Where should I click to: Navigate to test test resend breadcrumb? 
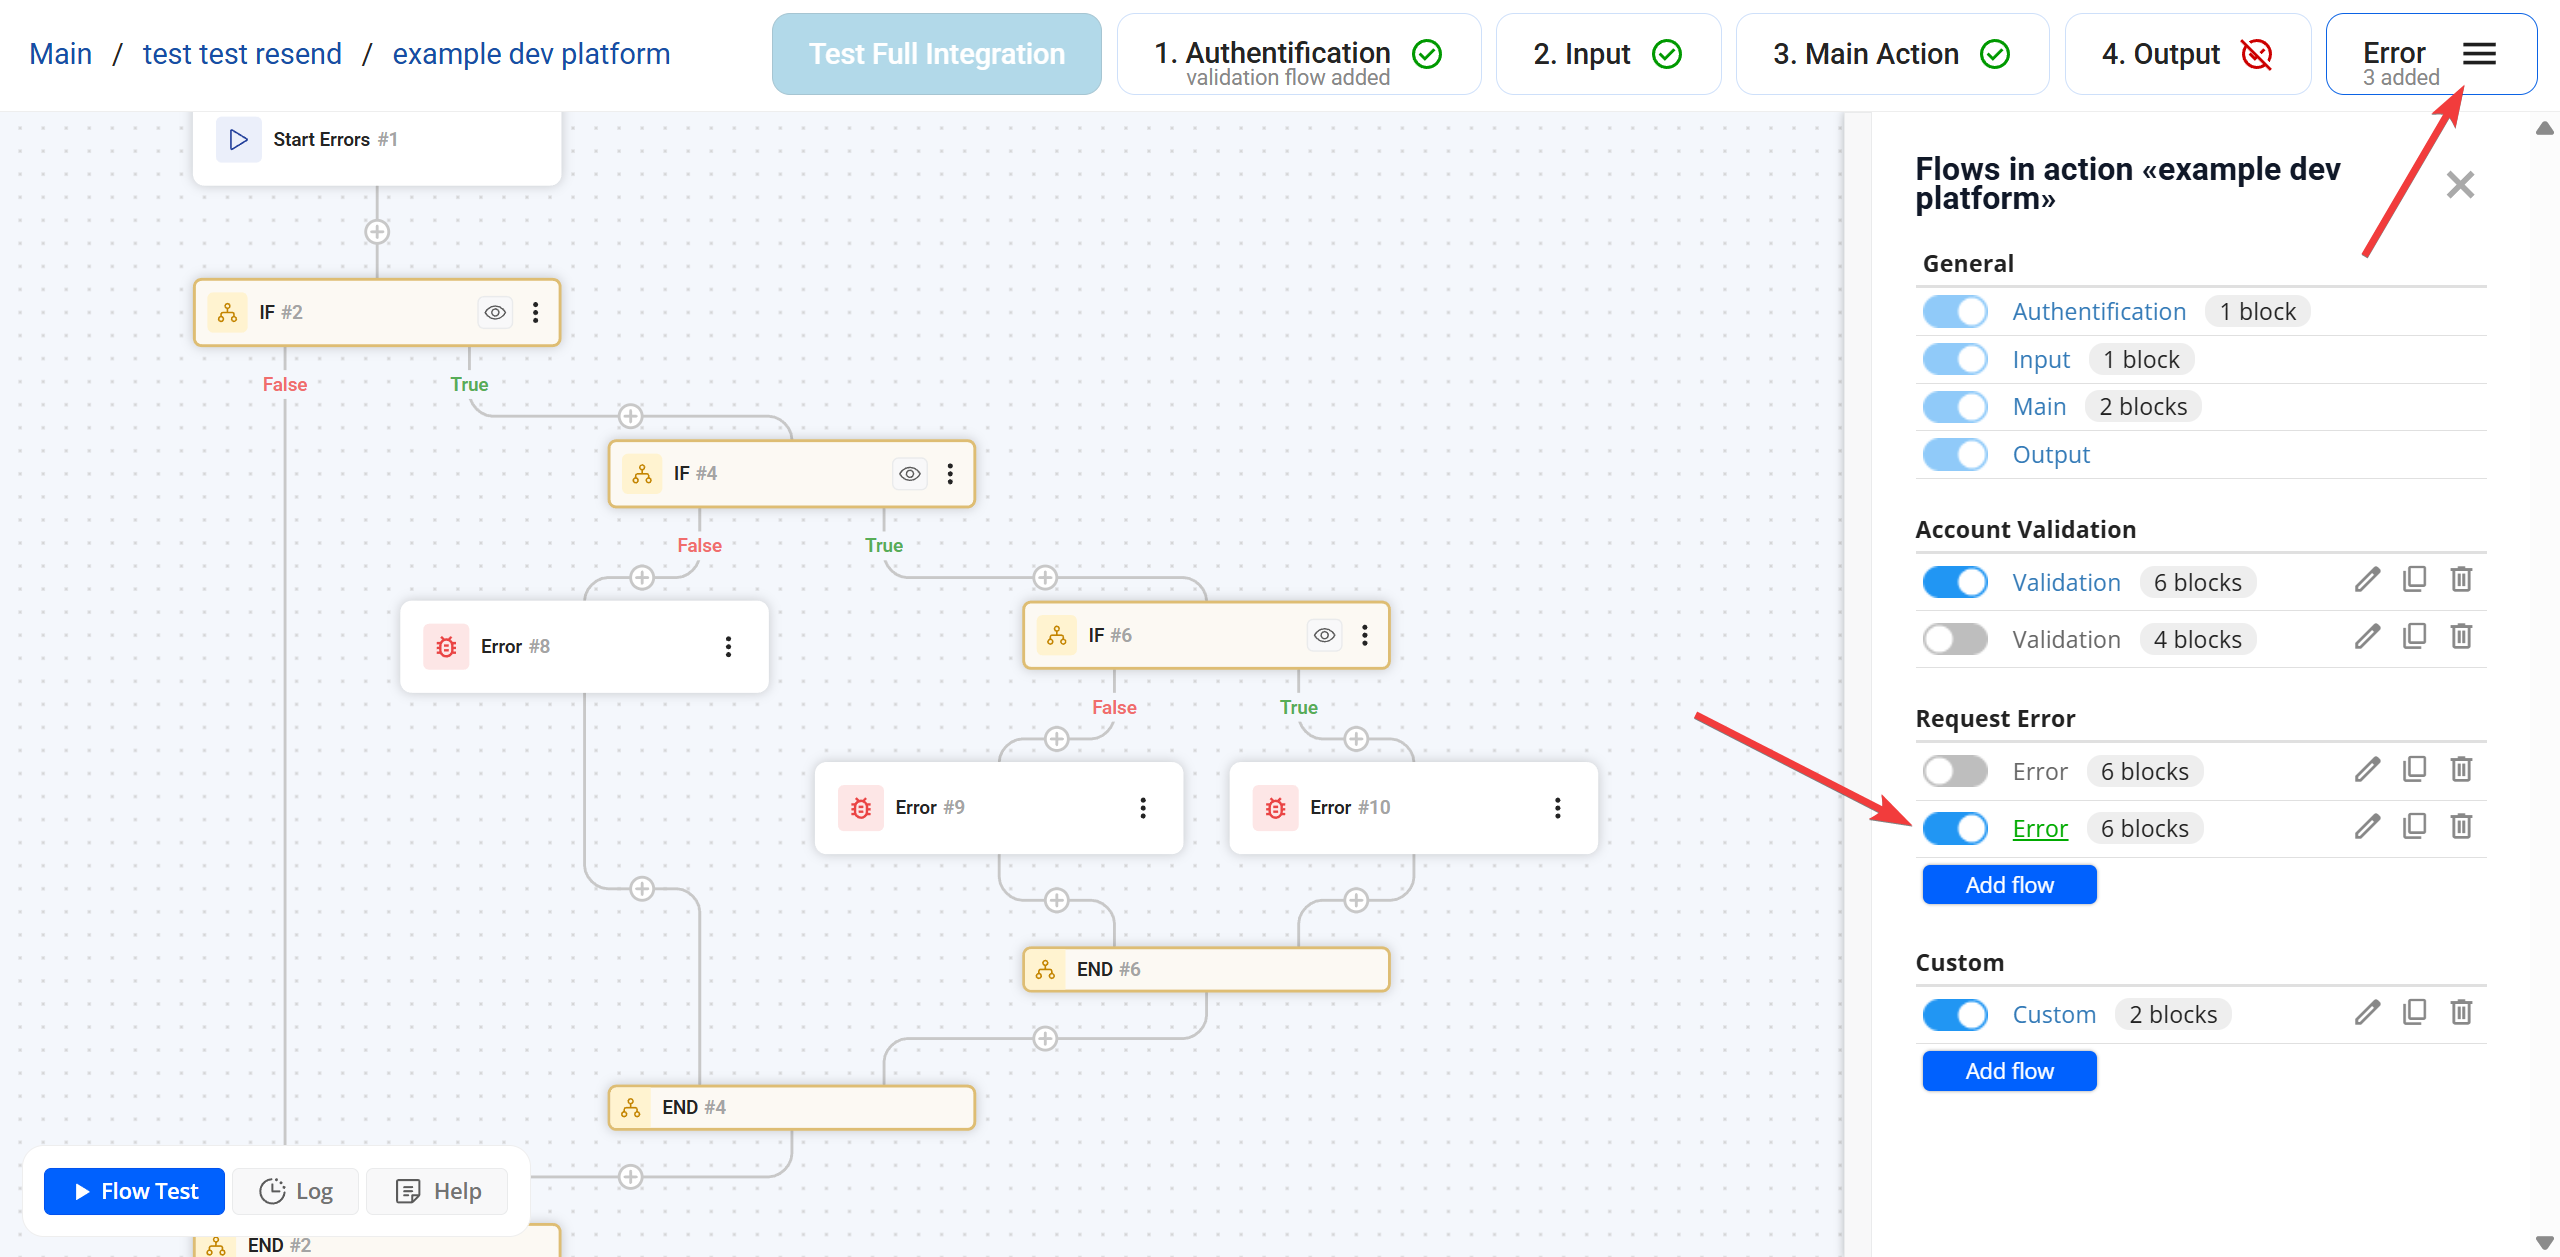point(241,53)
